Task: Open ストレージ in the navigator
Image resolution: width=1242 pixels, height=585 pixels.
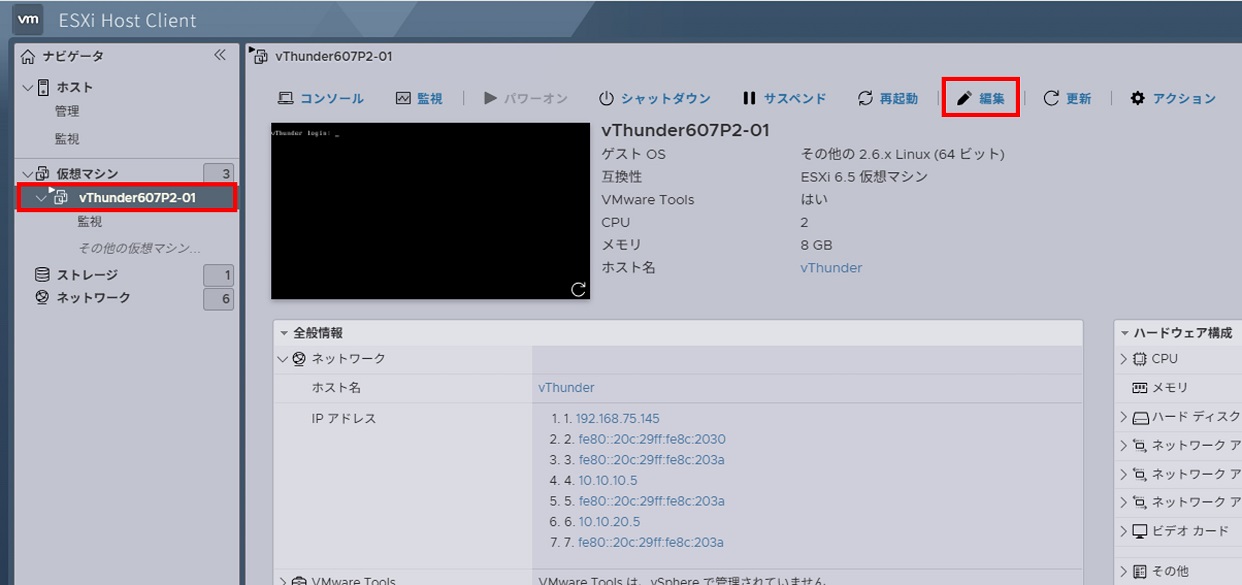Action: click(86, 275)
